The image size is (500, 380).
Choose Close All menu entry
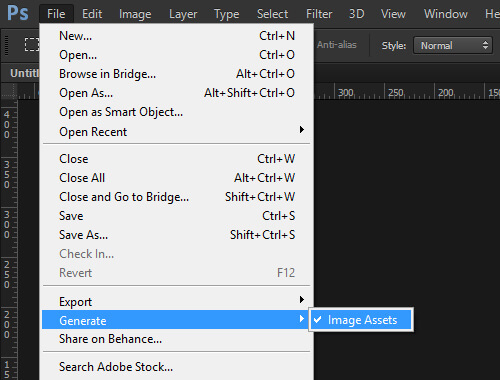tap(177, 178)
